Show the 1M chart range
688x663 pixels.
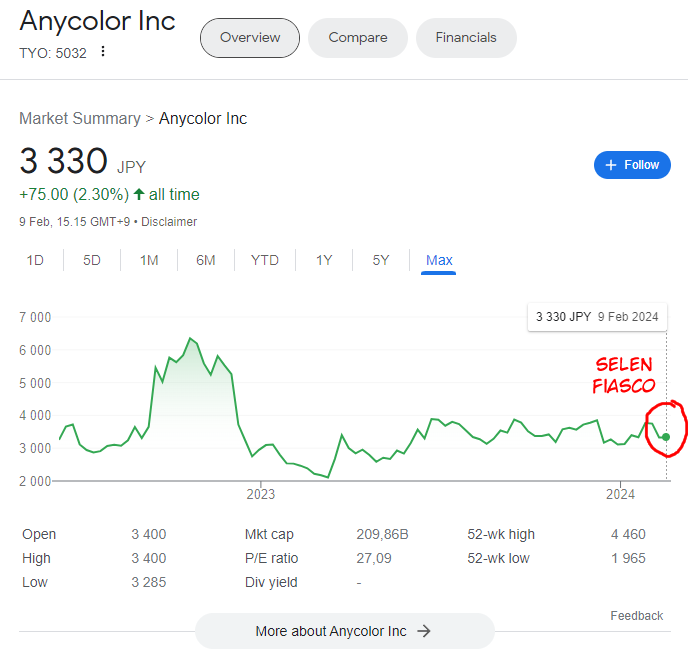(x=149, y=260)
